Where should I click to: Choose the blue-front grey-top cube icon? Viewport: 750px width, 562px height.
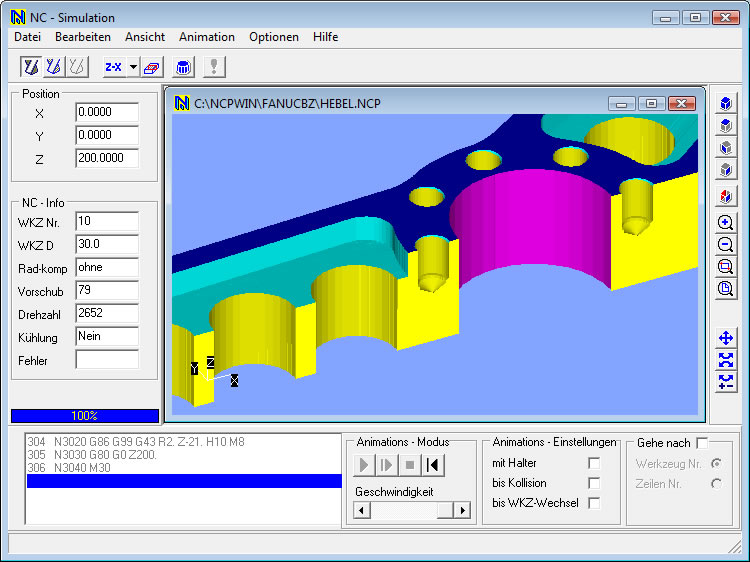726,169
